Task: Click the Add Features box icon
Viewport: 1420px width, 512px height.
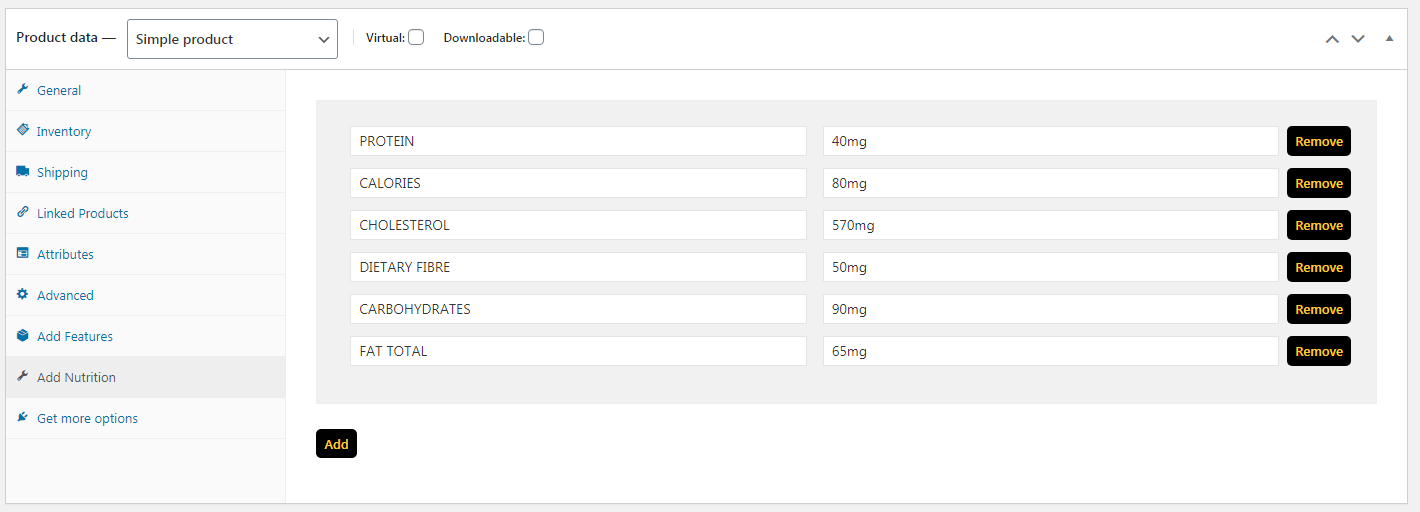Action: [23, 335]
